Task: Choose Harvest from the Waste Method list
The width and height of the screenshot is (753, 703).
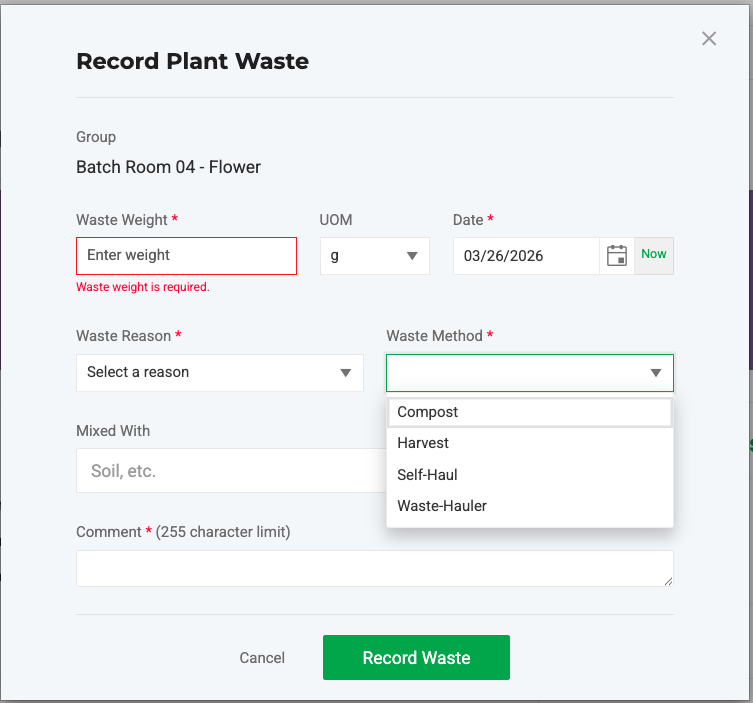Action: point(530,443)
